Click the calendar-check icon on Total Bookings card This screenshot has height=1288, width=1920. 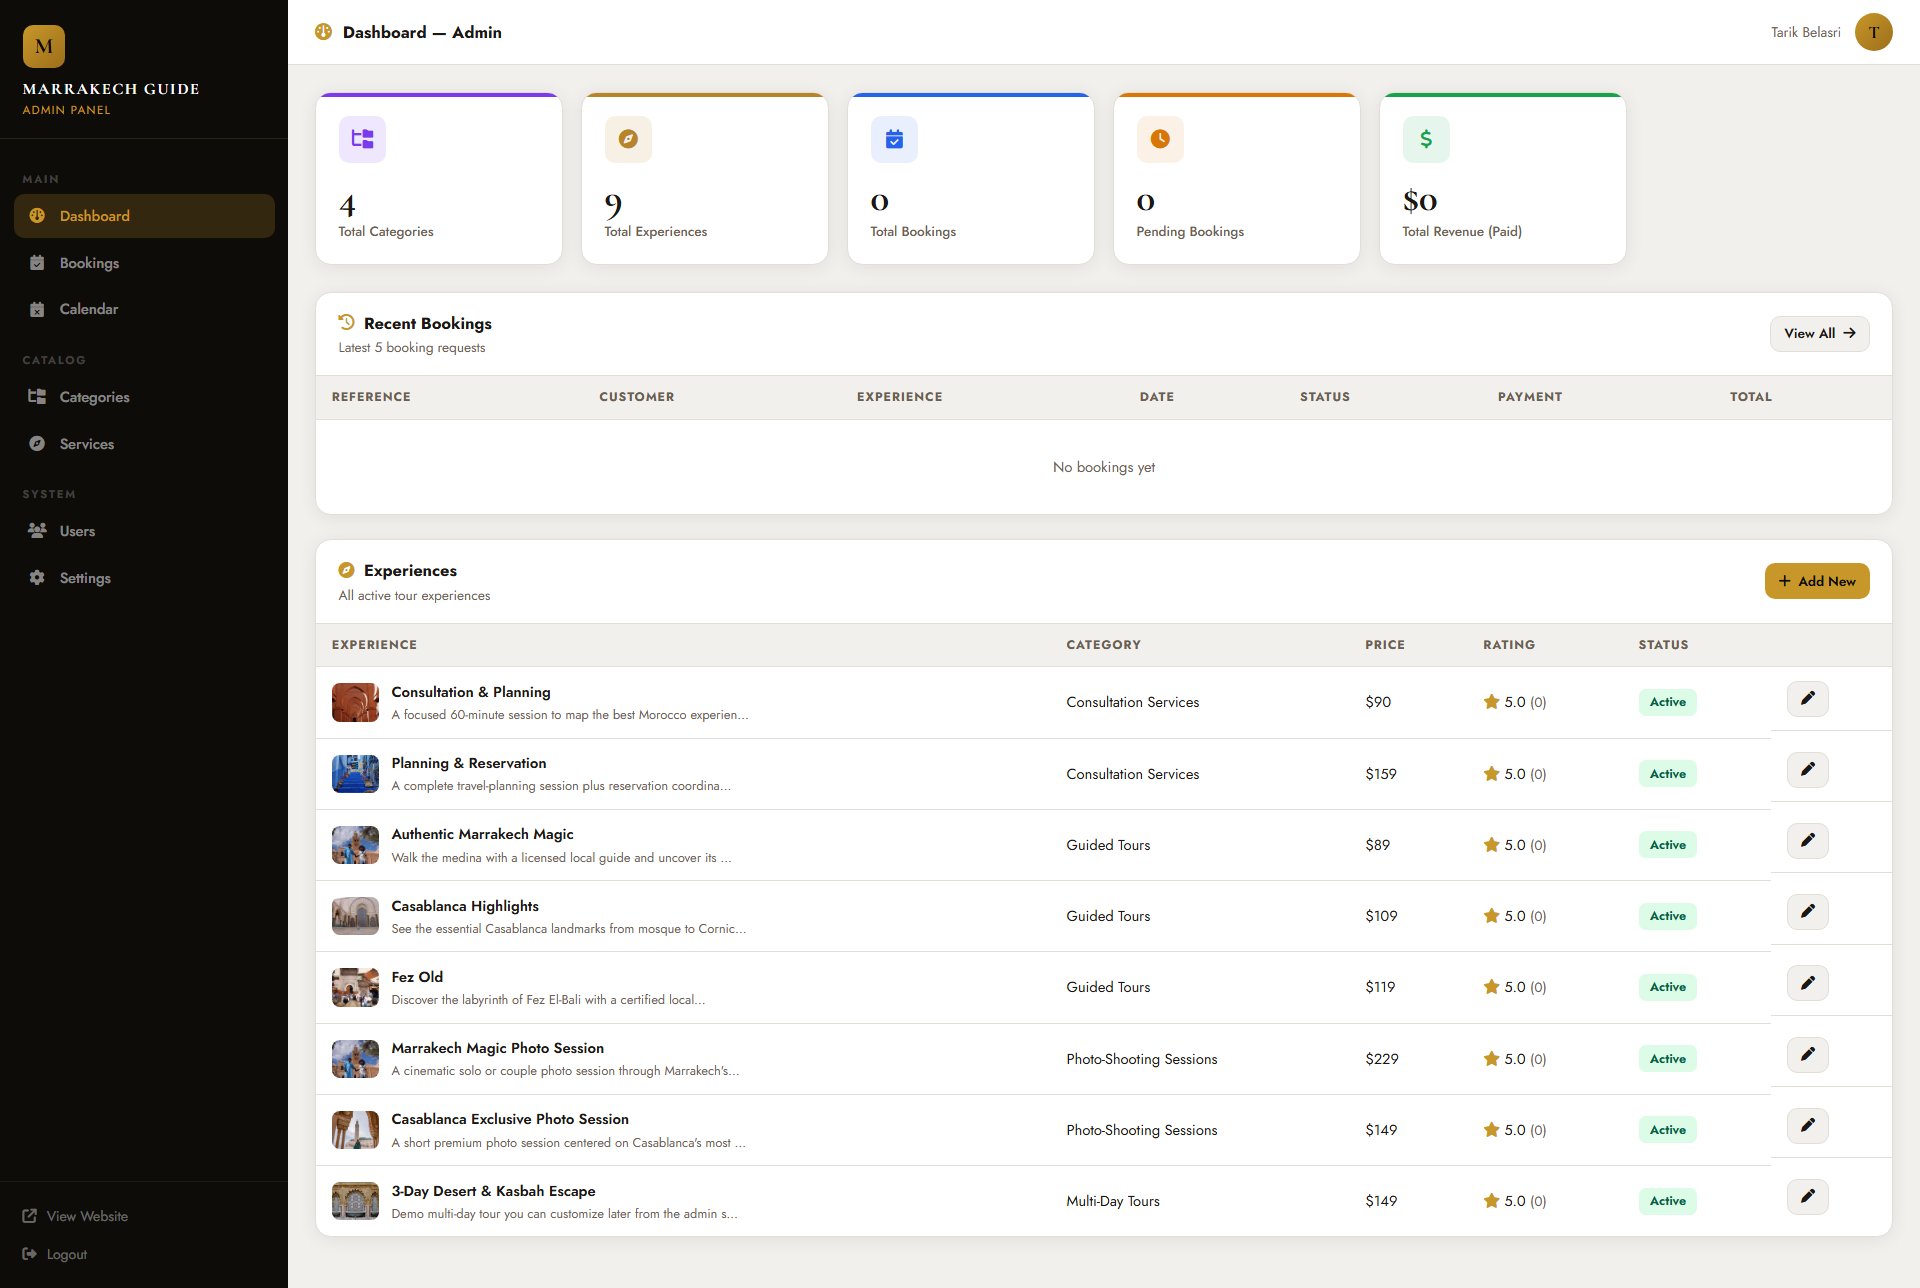tap(894, 139)
